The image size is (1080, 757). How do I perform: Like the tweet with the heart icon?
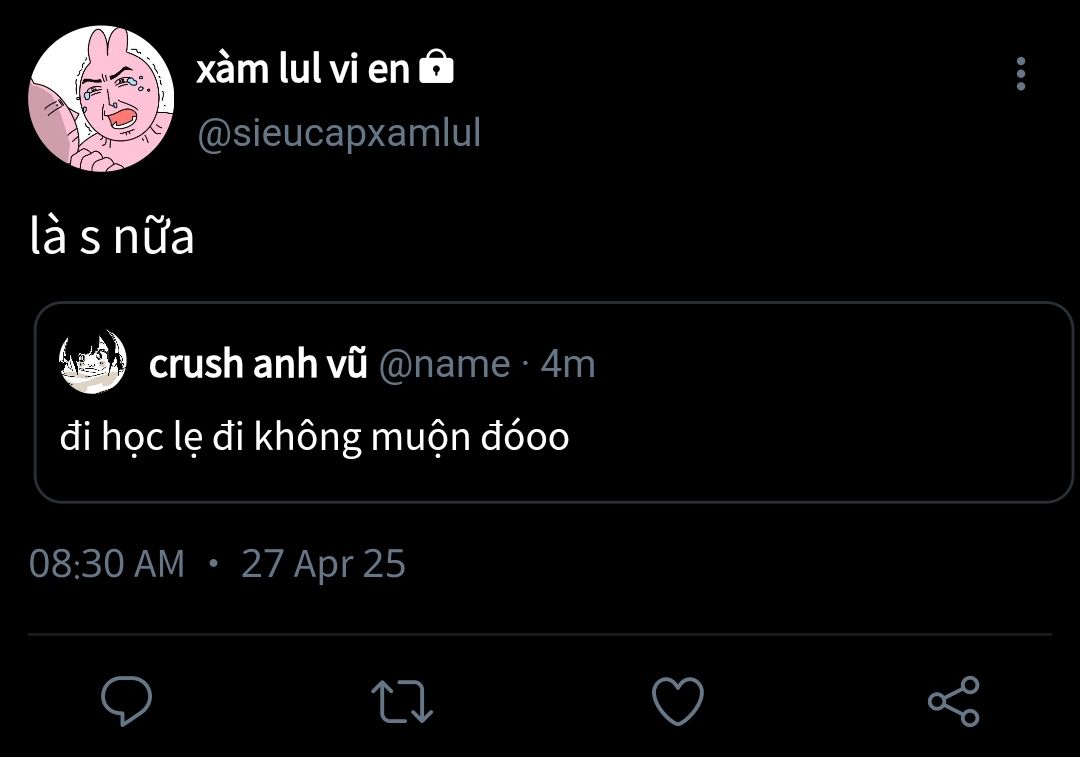pos(677,700)
